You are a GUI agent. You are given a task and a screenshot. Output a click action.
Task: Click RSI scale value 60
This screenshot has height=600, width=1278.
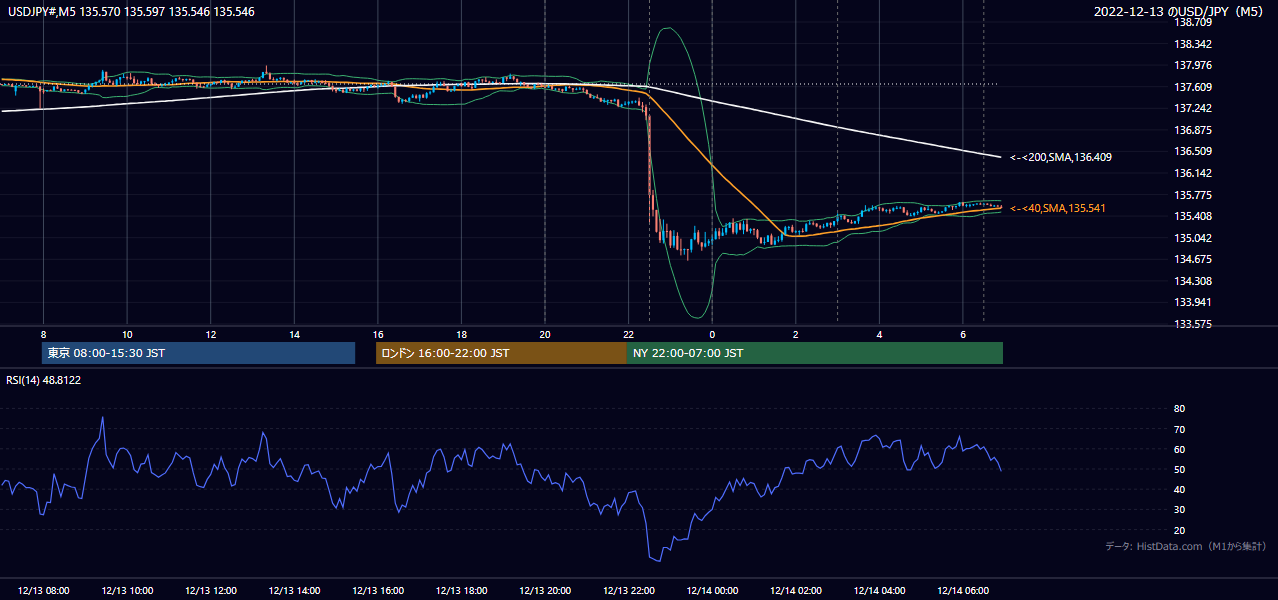(1180, 449)
